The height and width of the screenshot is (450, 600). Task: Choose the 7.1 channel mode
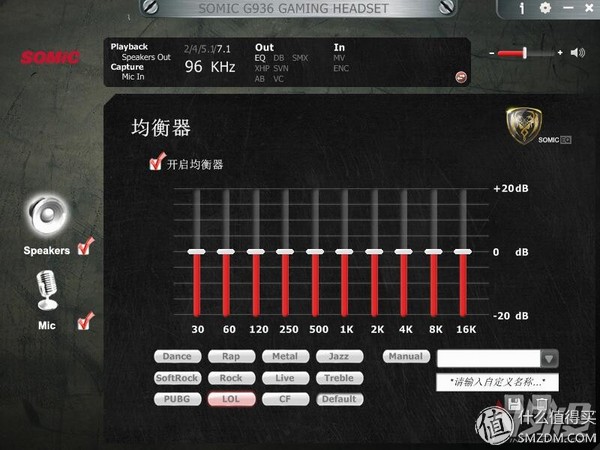click(223, 48)
